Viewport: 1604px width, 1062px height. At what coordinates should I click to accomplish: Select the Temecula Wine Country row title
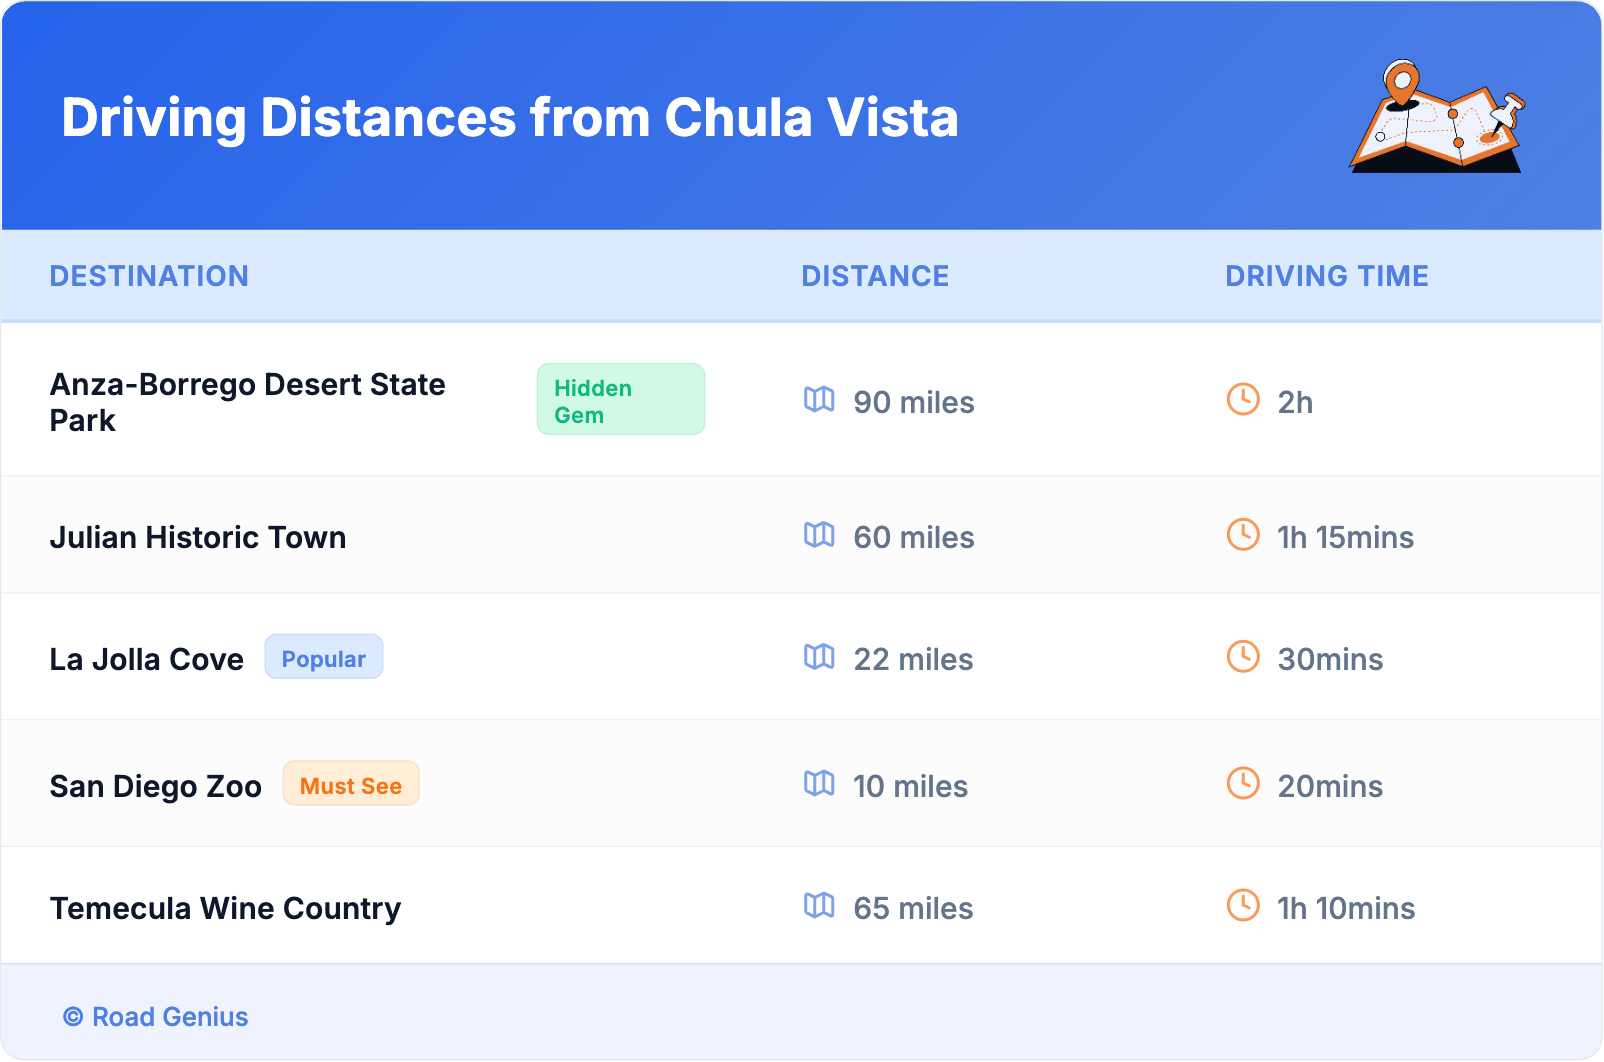pos(225,908)
